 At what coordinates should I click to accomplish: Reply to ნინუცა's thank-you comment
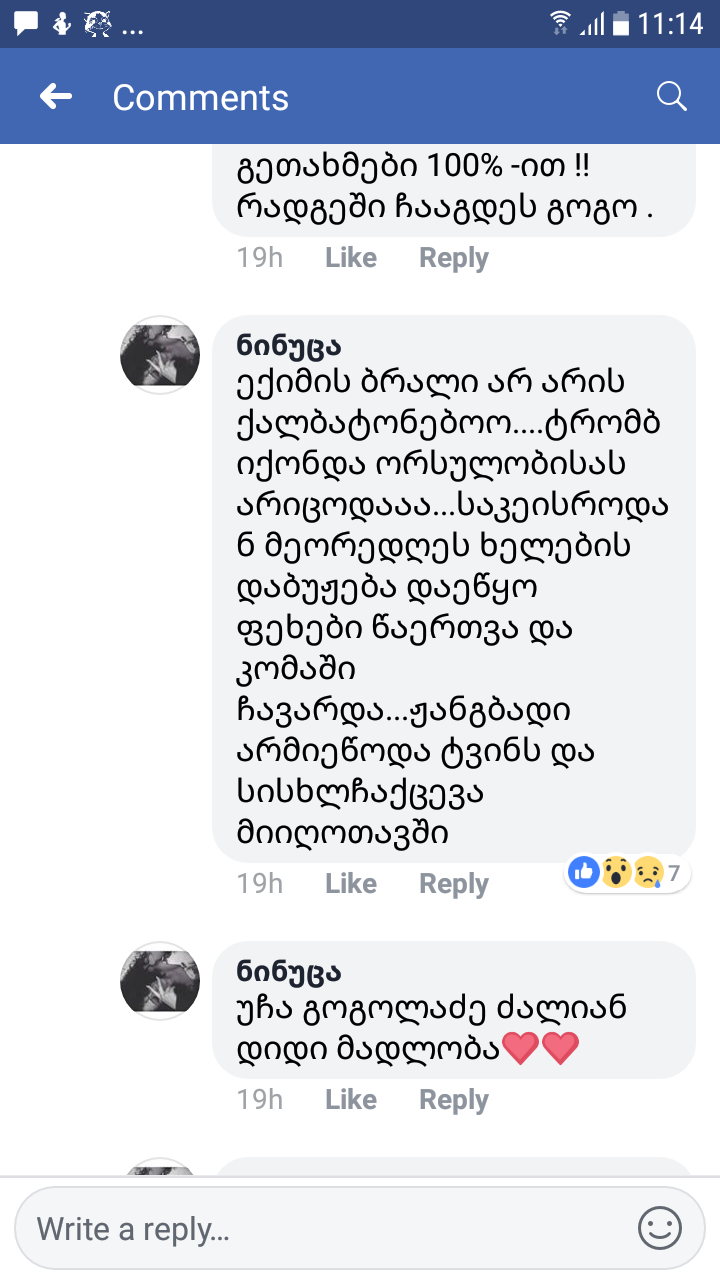click(x=453, y=1099)
